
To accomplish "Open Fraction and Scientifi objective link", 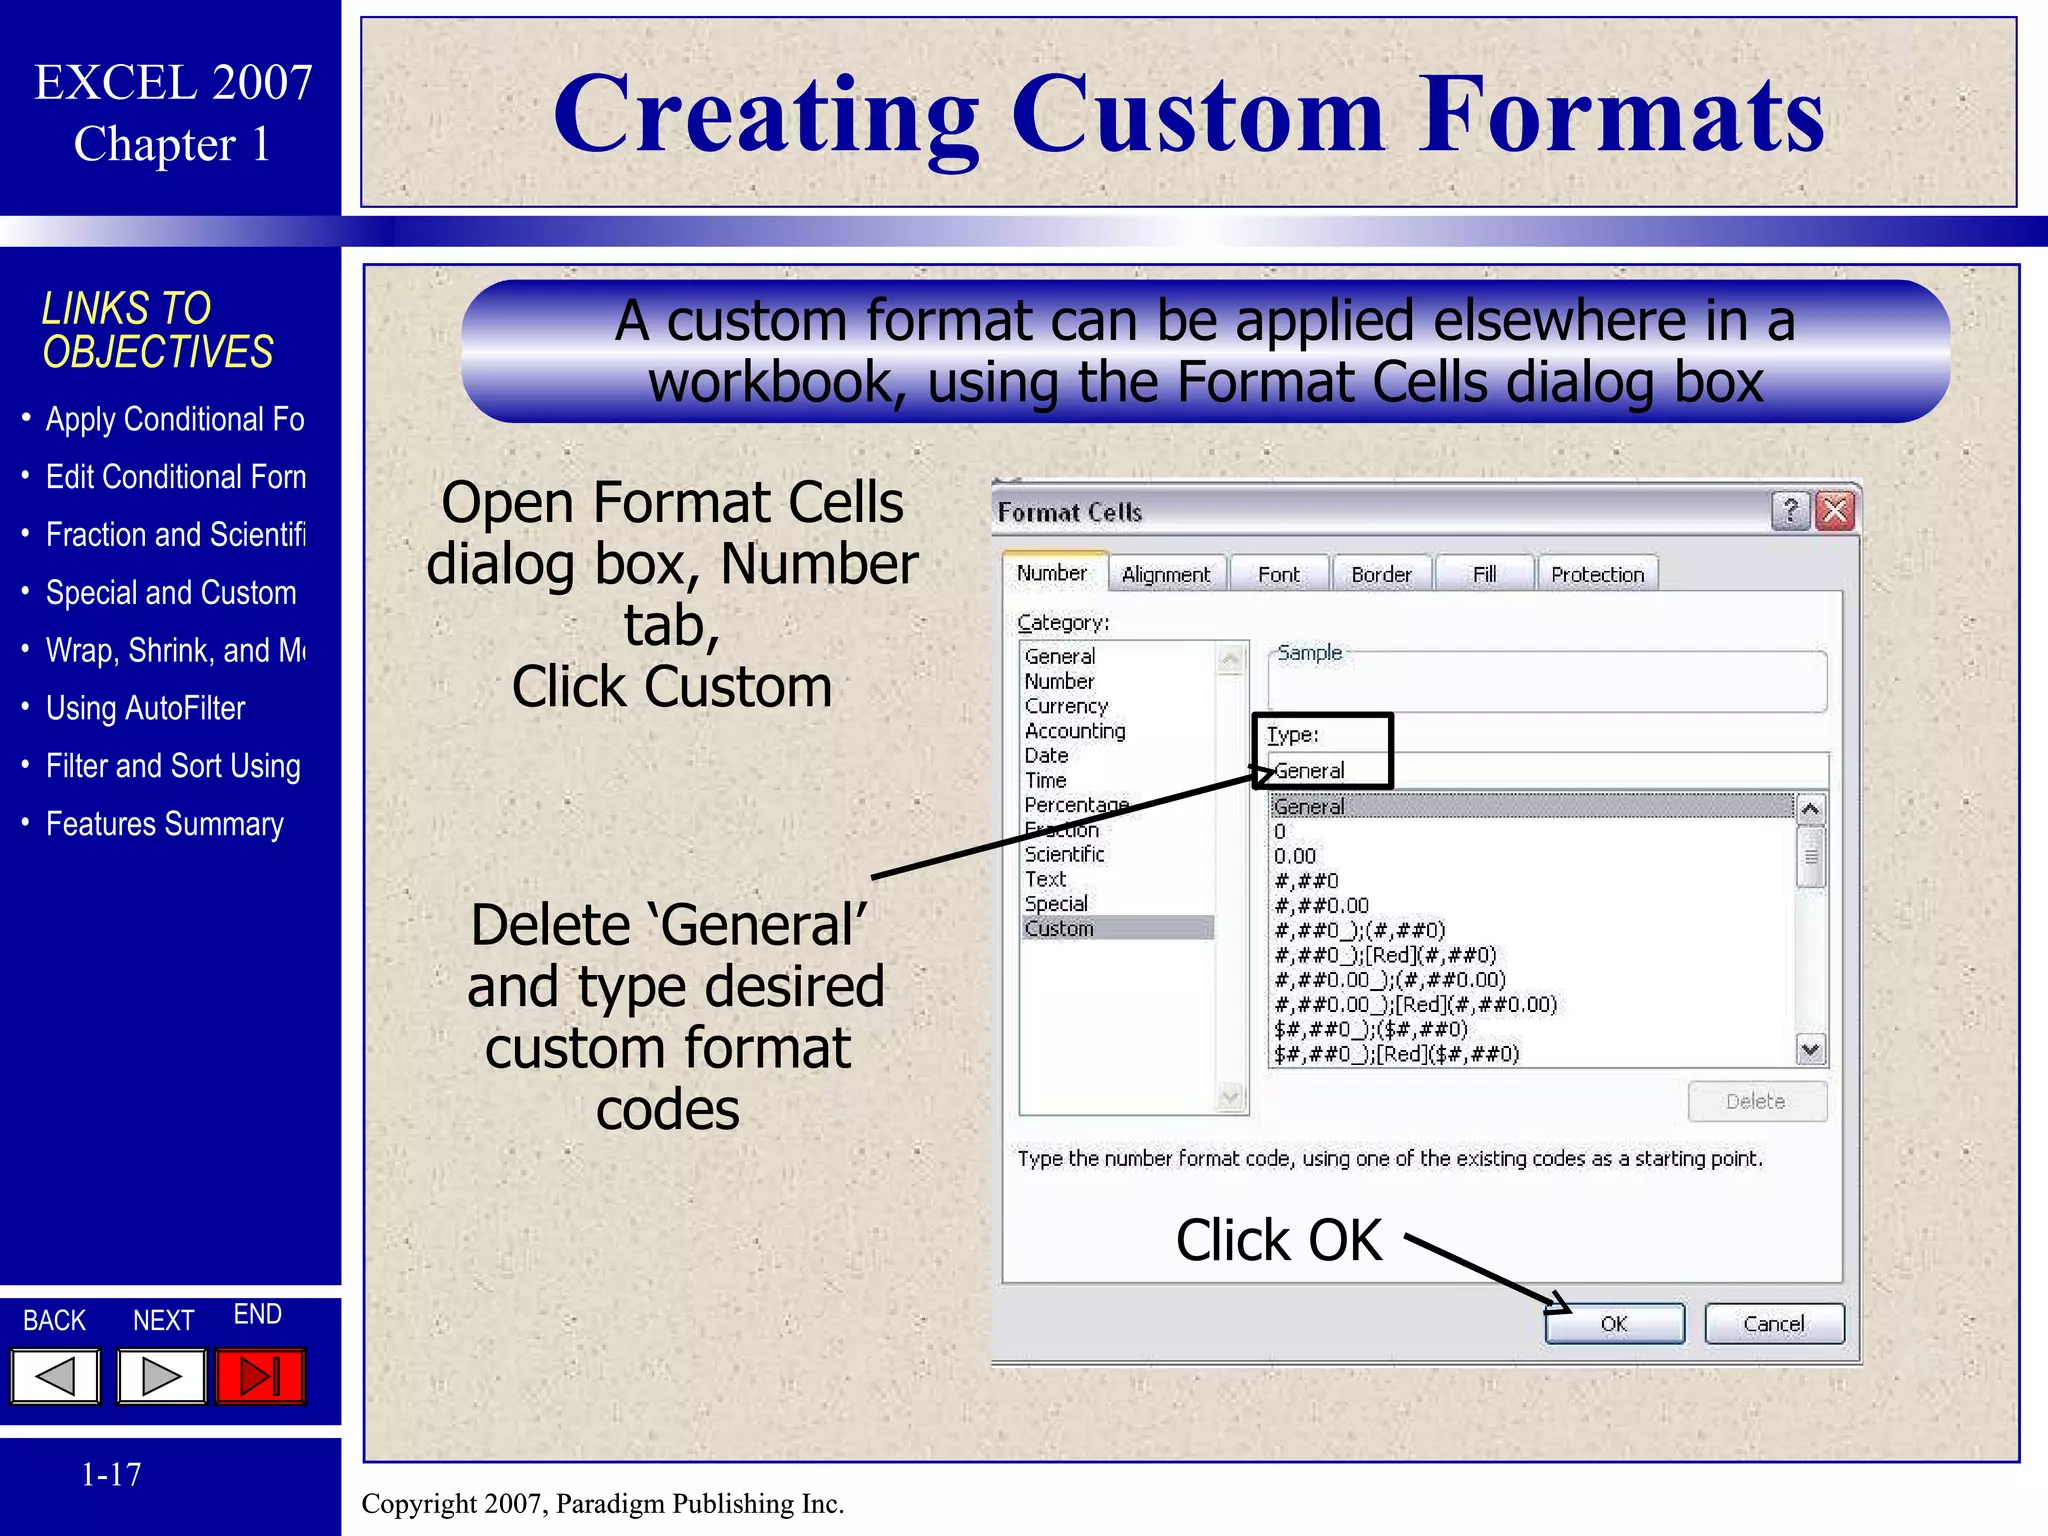I will (176, 535).
